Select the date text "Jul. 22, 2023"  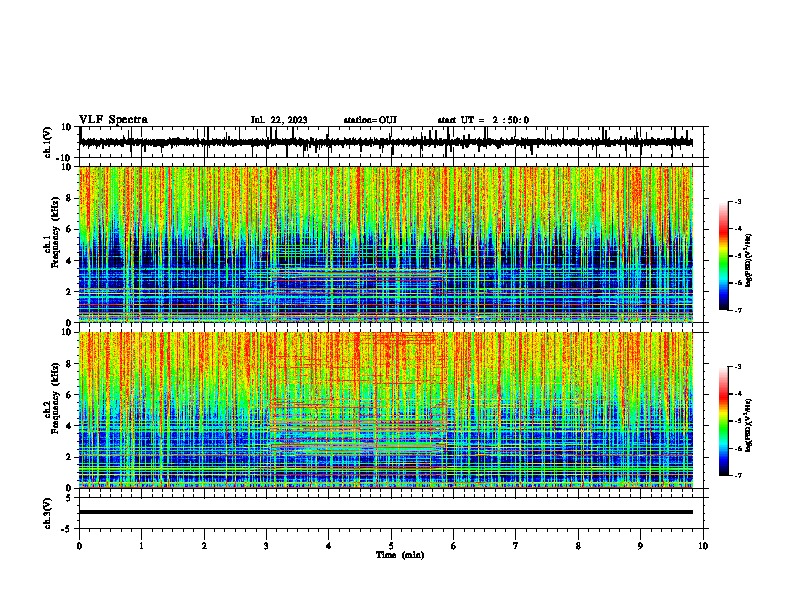click(x=279, y=120)
